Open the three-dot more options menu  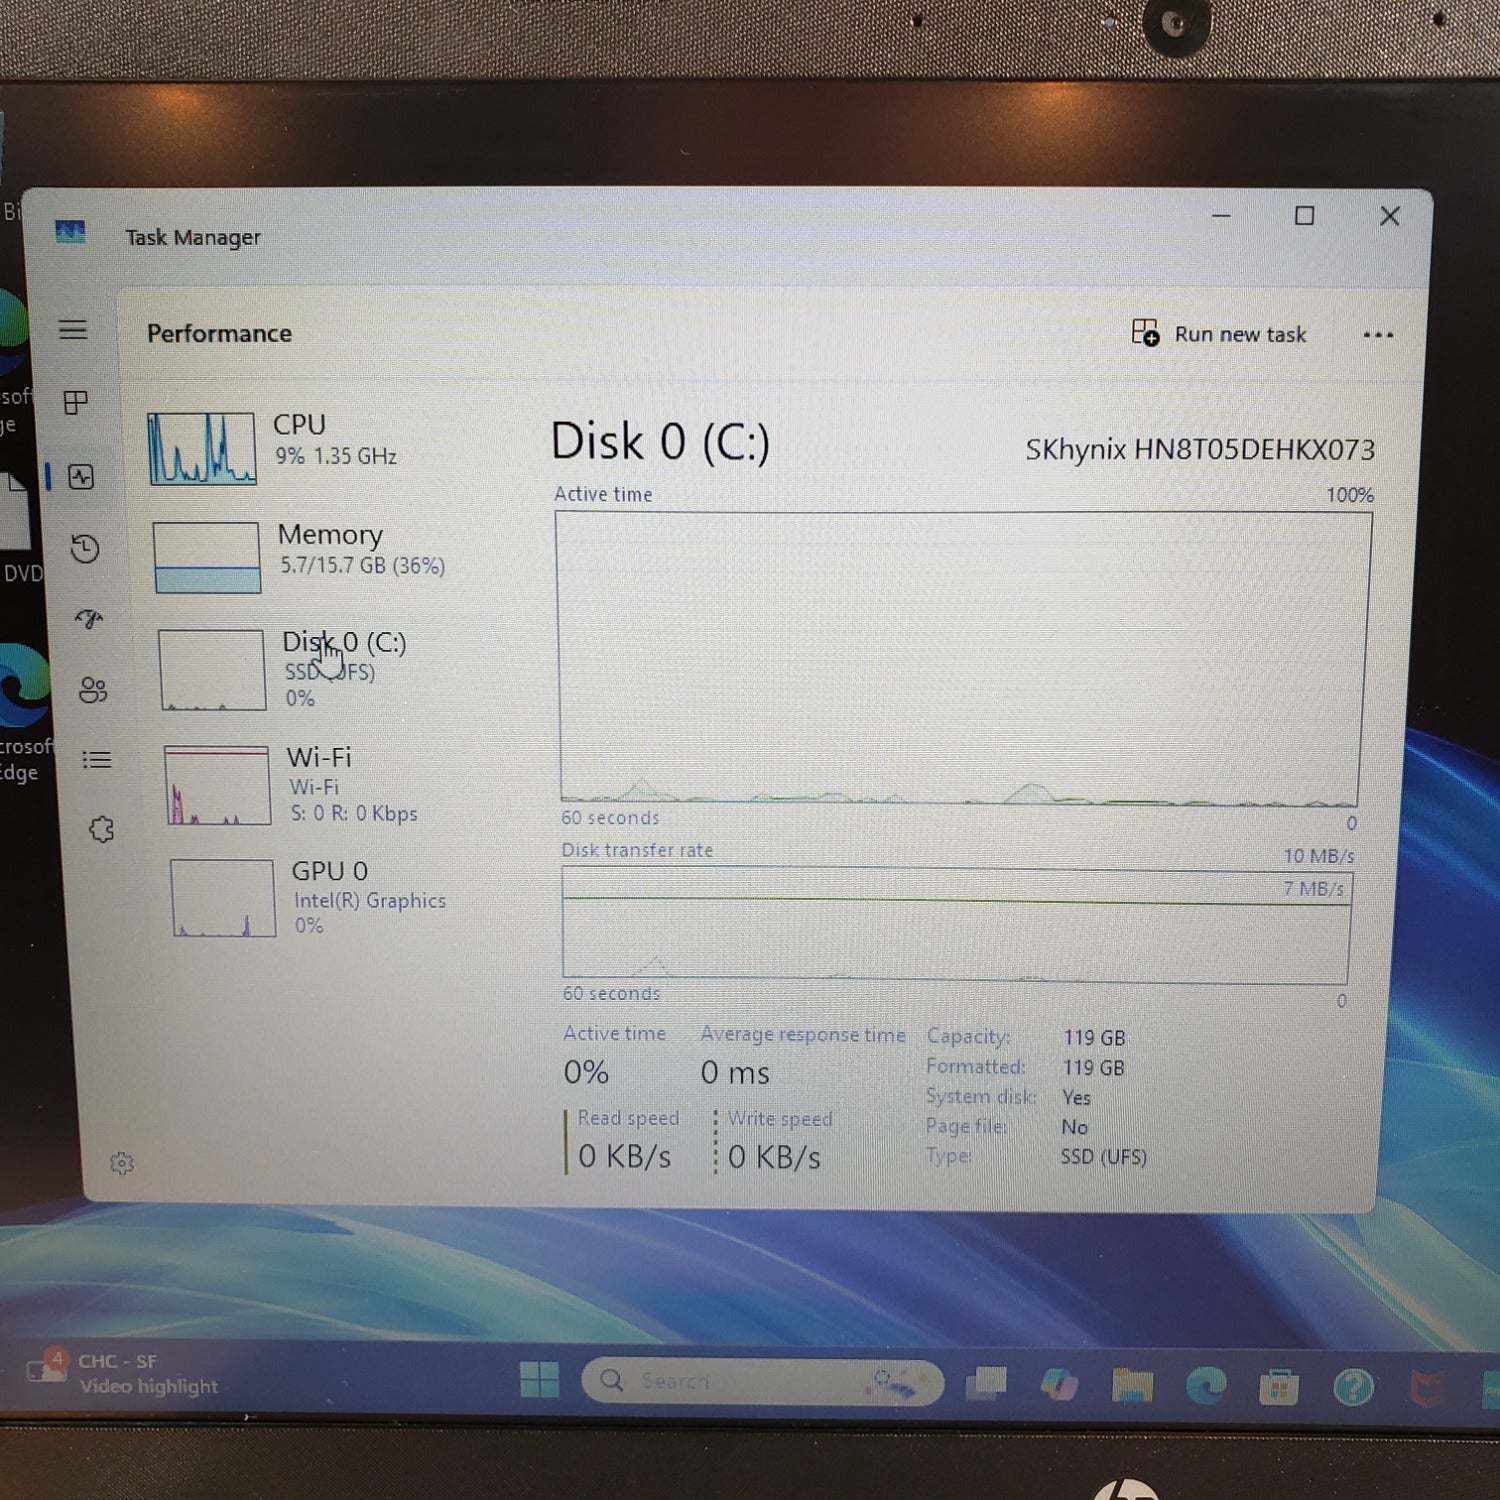1378,335
